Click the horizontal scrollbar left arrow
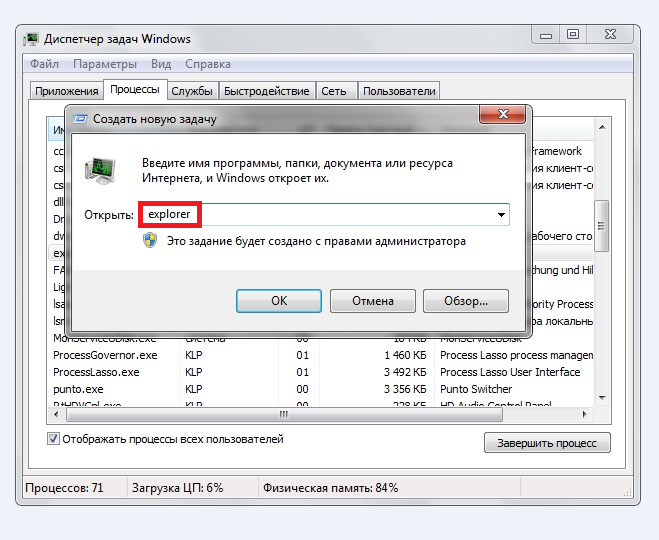The image size is (659, 540). tap(56, 415)
